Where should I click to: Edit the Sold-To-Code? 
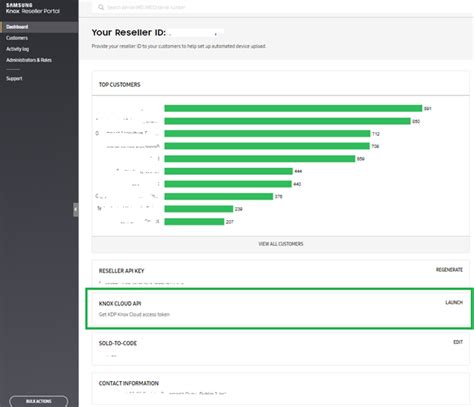pyautogui.click(x=458, y=342)
